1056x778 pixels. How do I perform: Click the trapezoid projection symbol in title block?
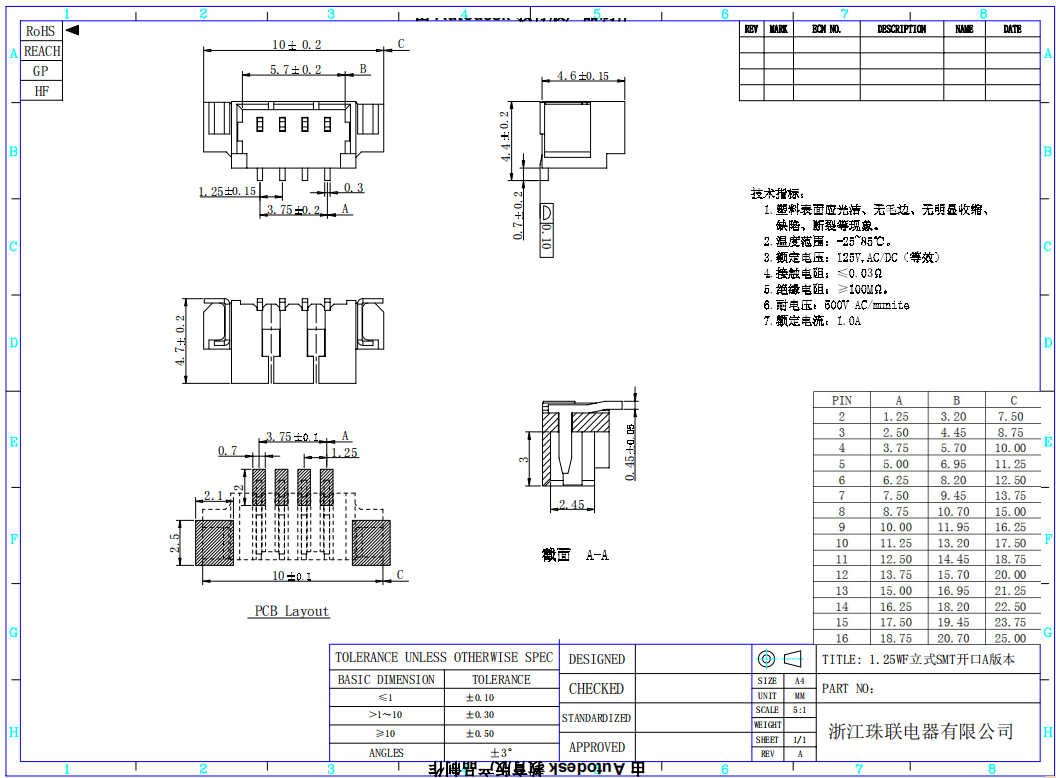[x=793, y=659]
